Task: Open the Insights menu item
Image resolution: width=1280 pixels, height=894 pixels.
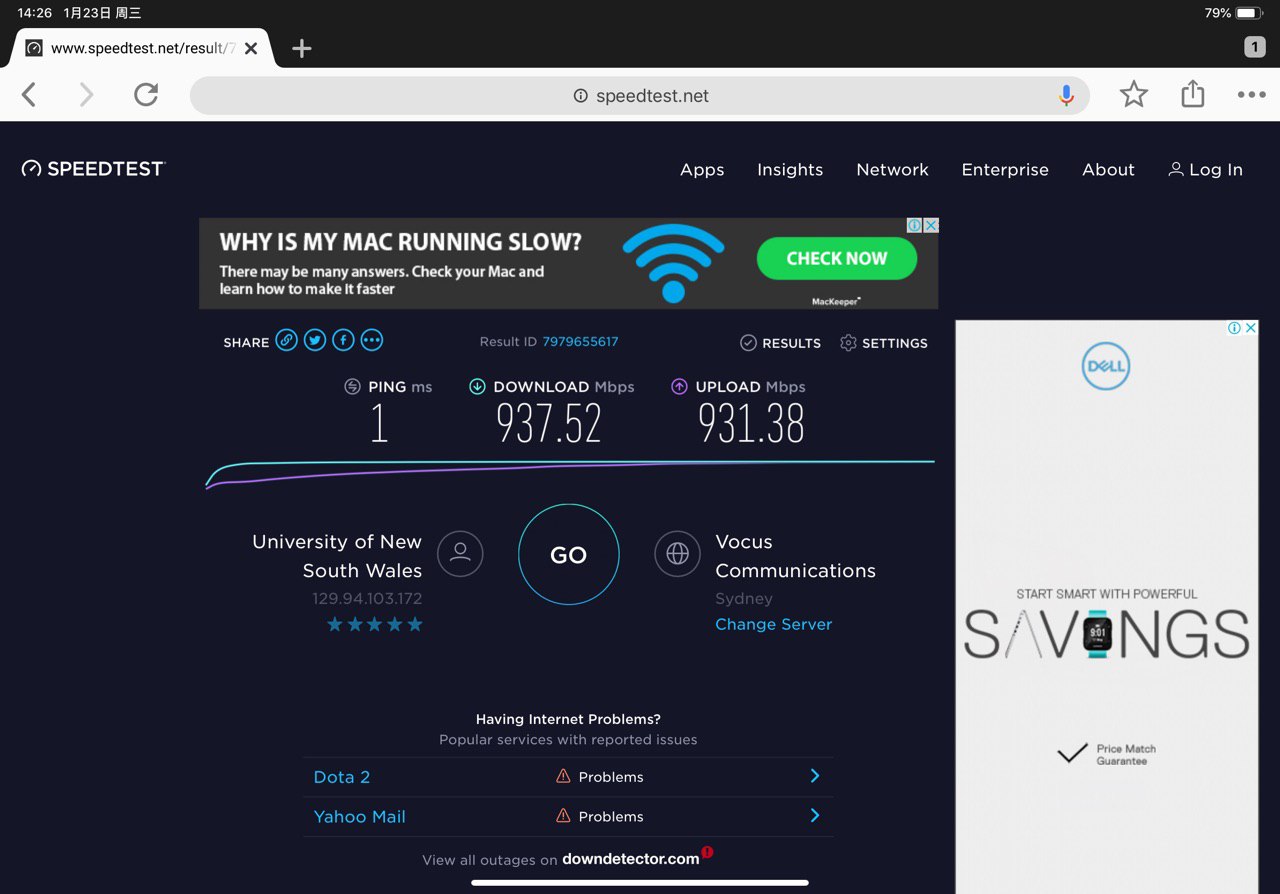Action: point(790,170)
